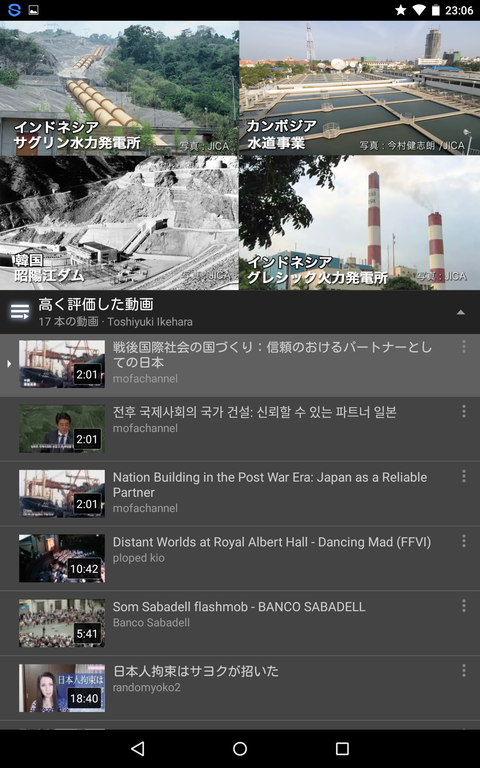Tap the playing video showing Indonesia power plant
Viewport: 480px width, 768px height.
[240, 155]
